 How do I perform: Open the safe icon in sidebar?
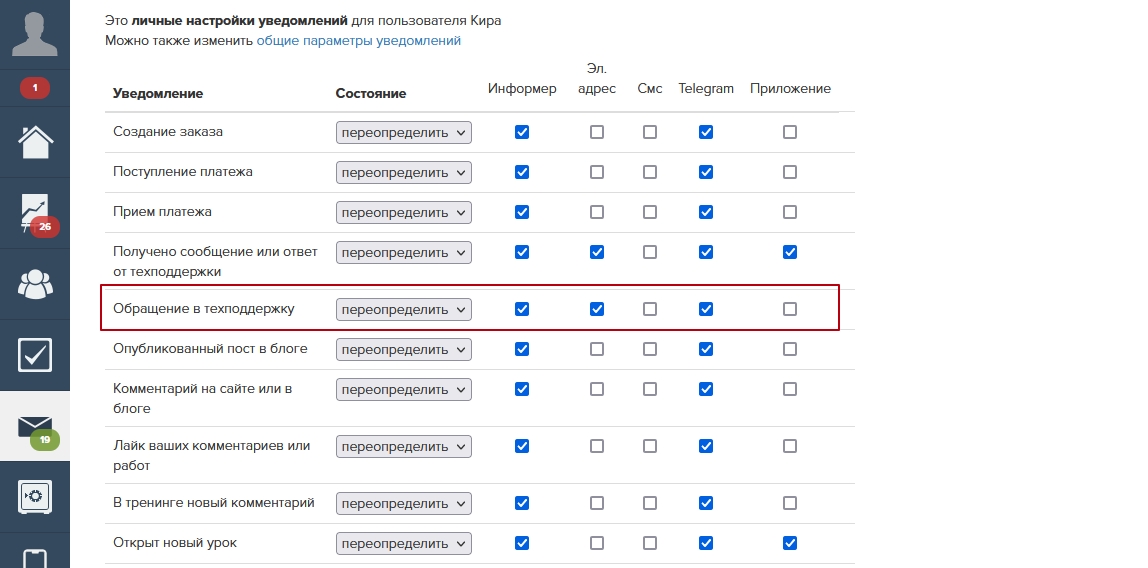tap(35, 496)
